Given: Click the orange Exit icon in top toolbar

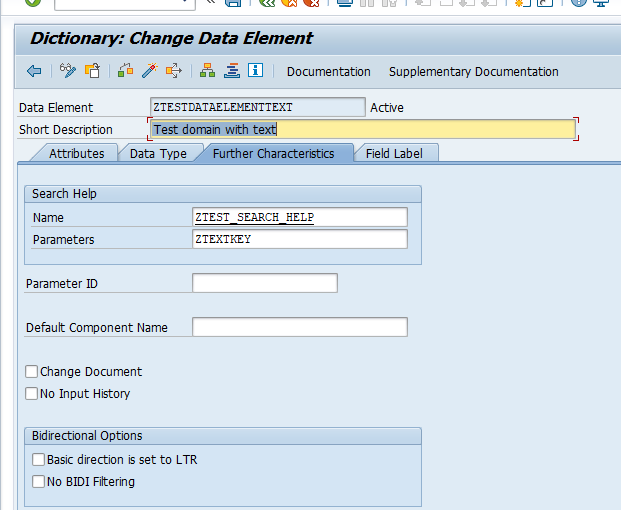Looking at the screenshot, I should 289,3.
